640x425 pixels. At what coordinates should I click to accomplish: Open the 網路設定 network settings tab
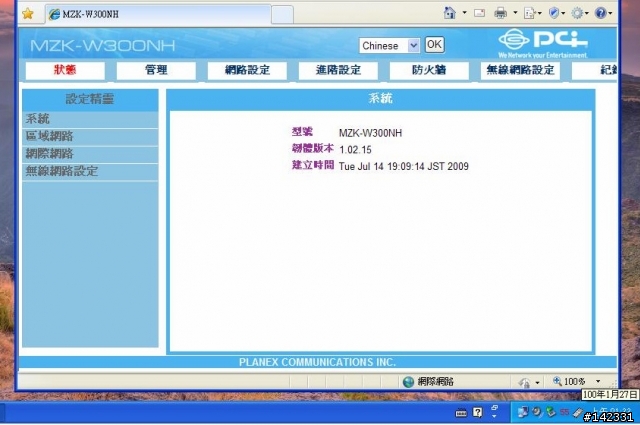click(x=247, y=70)
